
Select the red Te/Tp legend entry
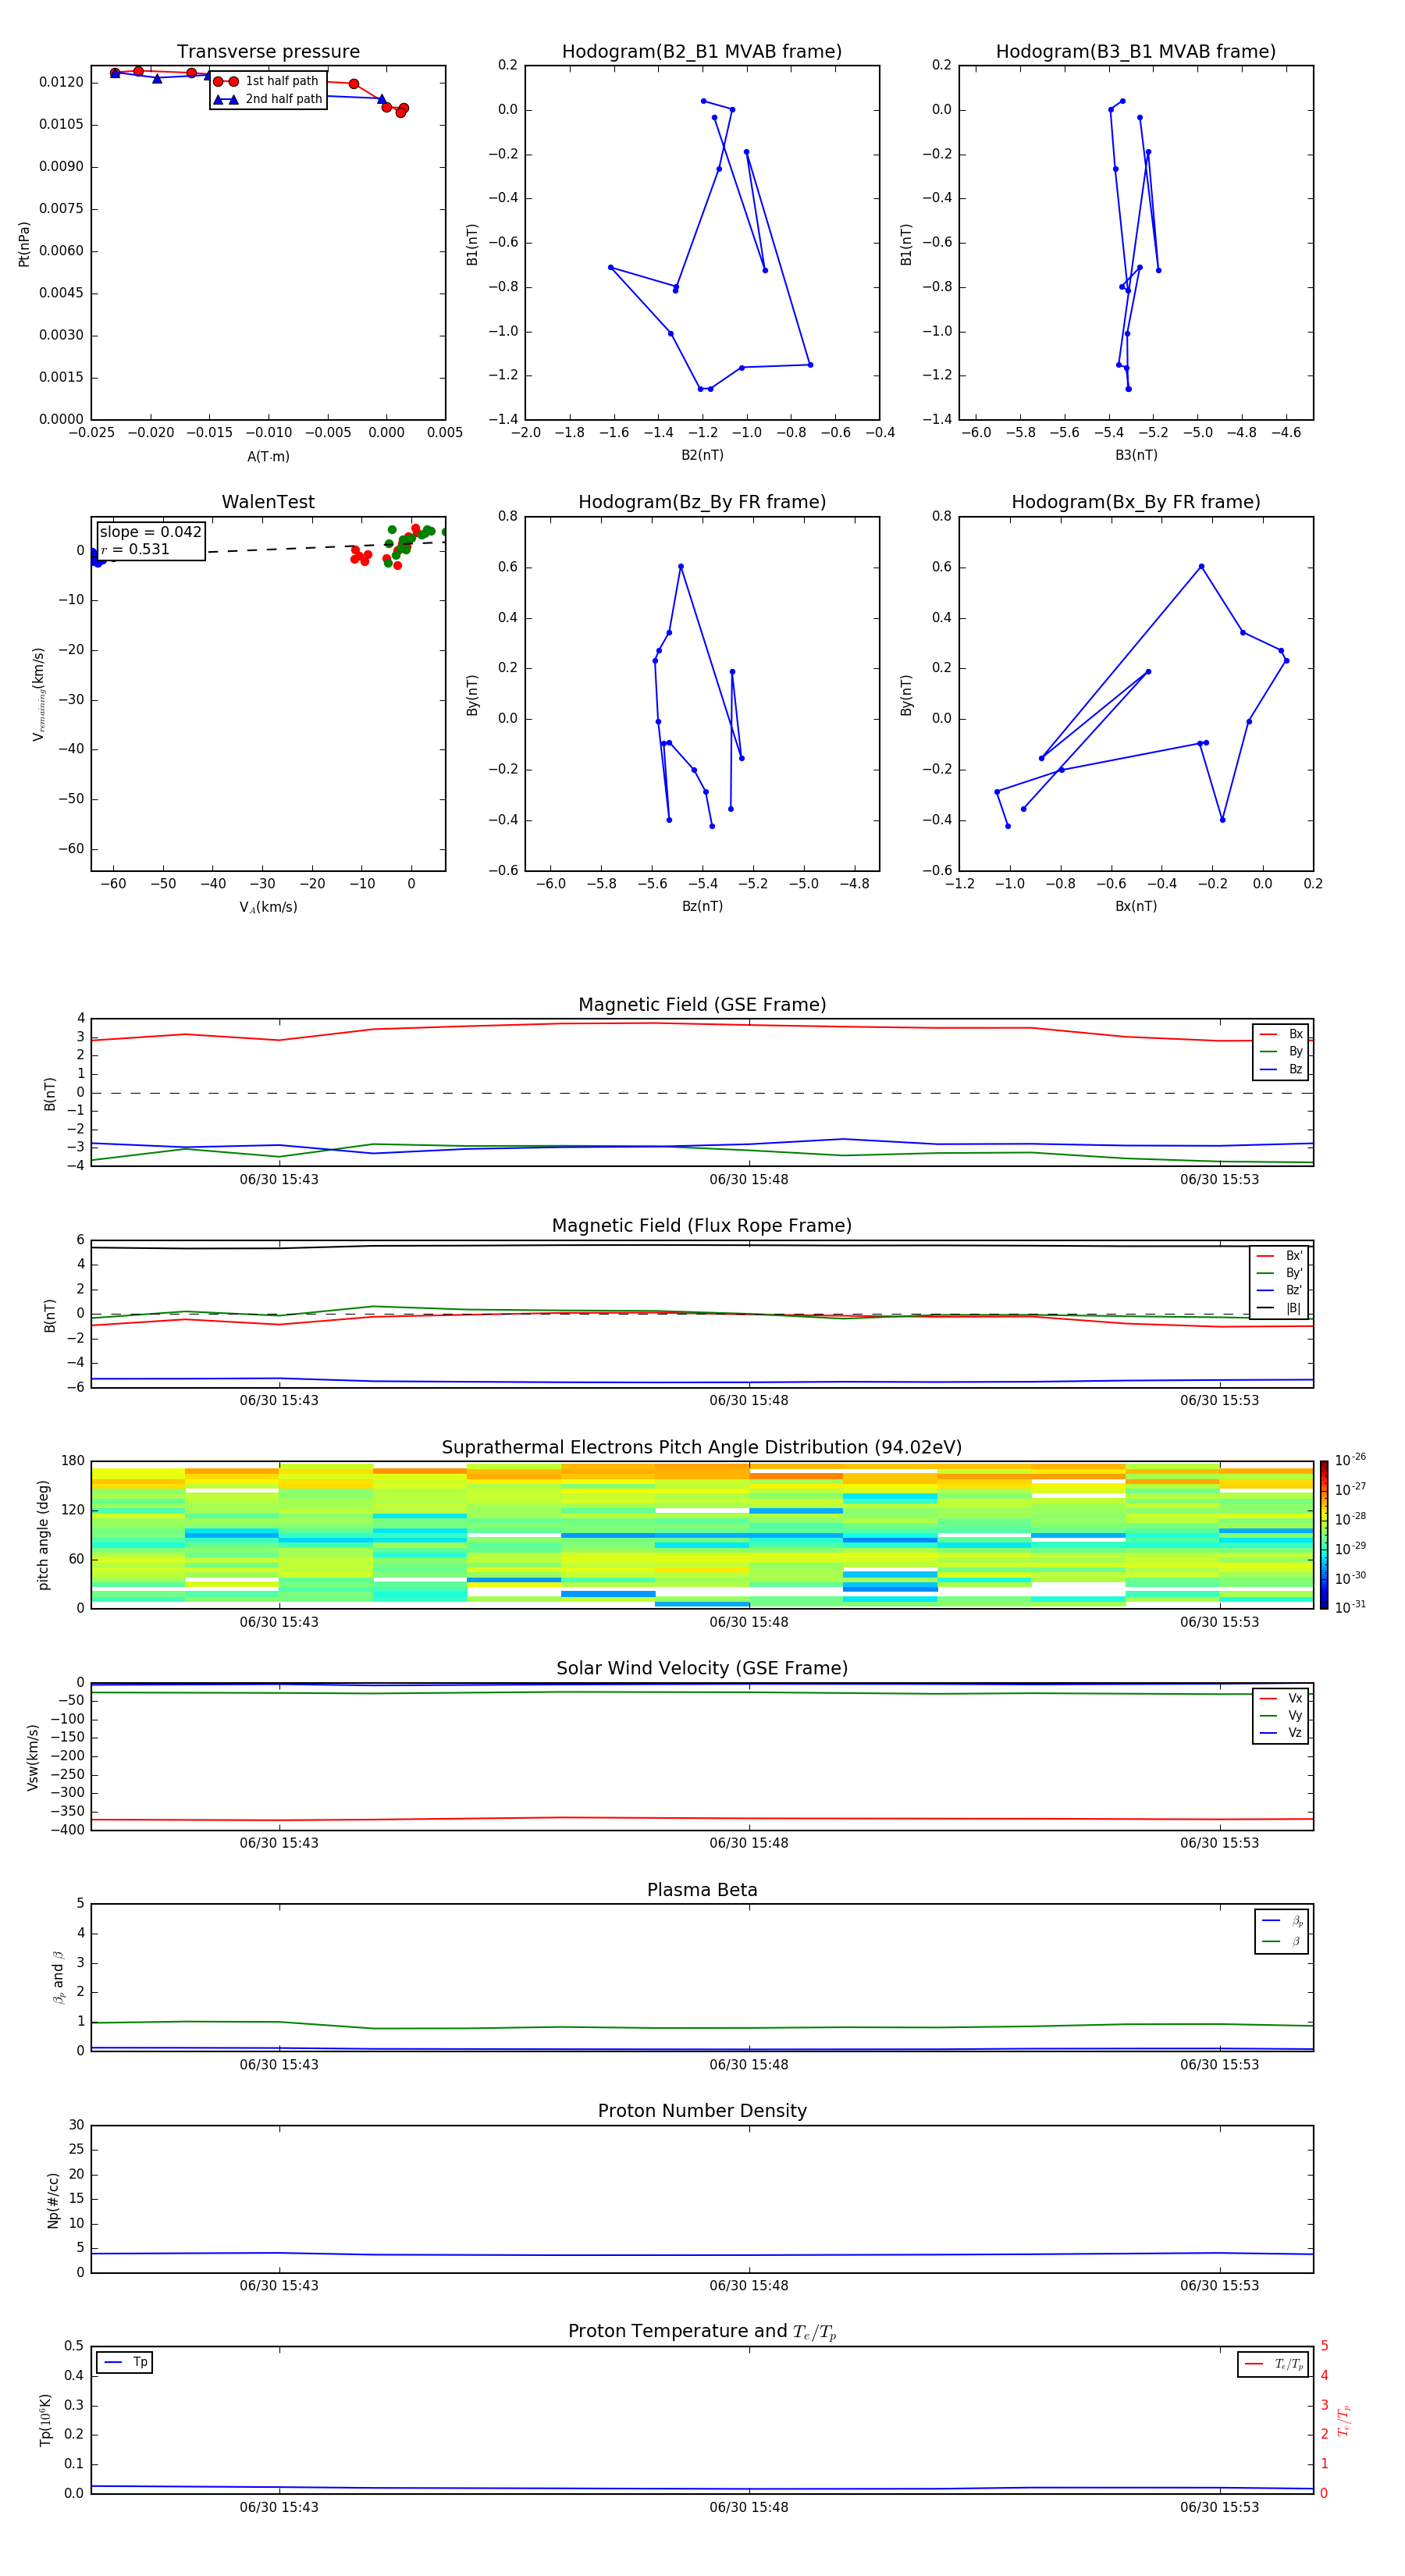(x=1273, y=2364)
